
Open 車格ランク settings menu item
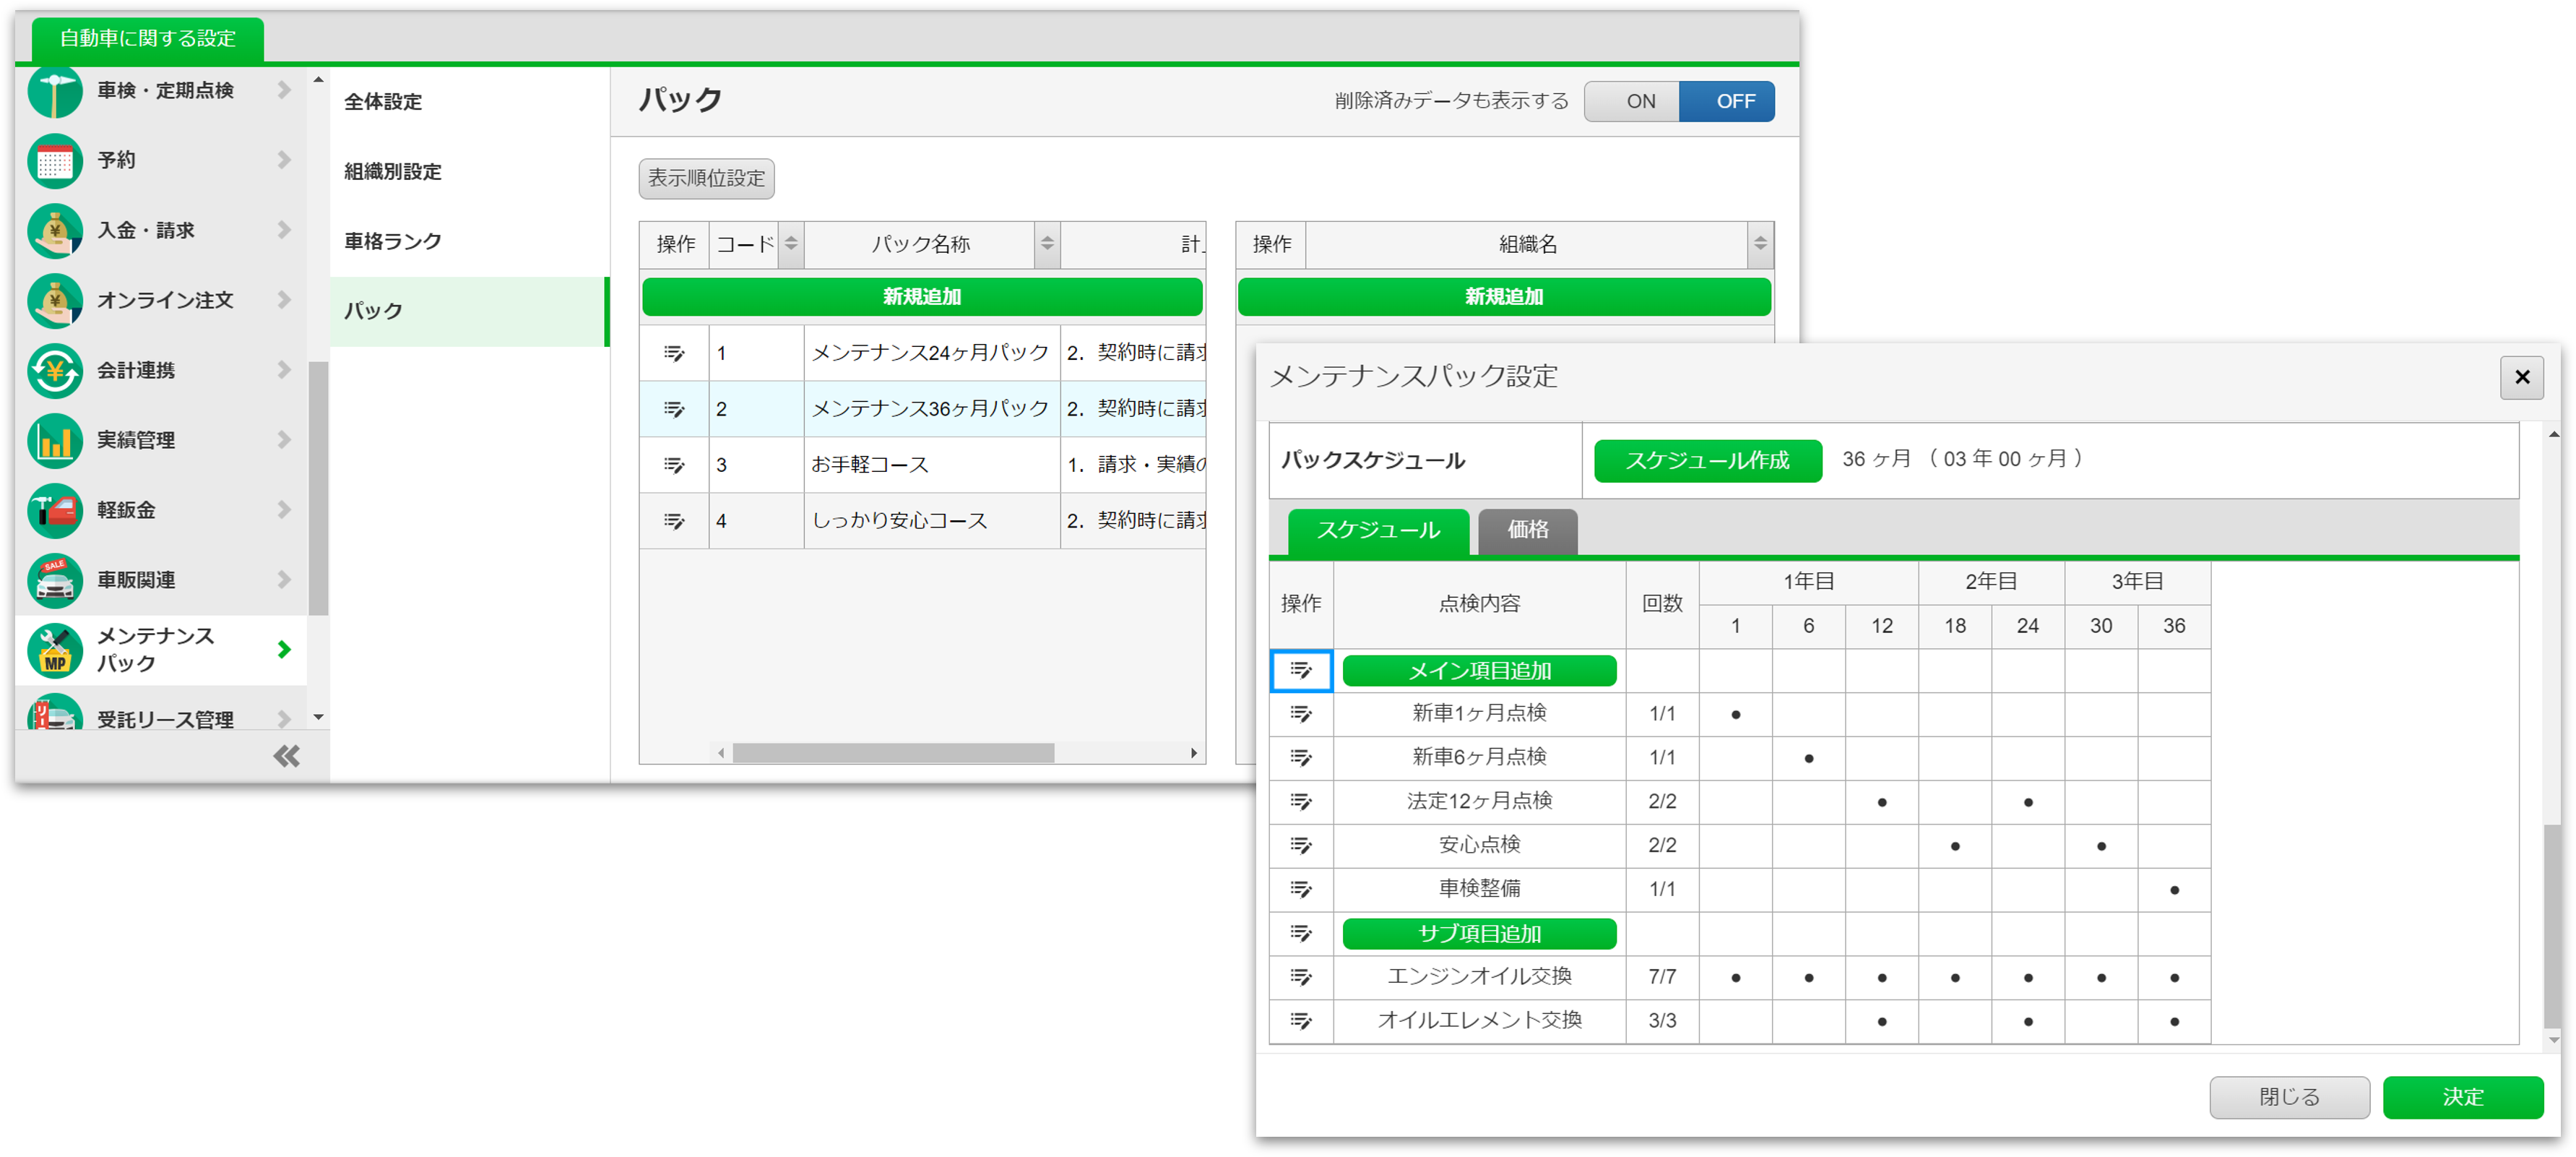tap(393, 241)
